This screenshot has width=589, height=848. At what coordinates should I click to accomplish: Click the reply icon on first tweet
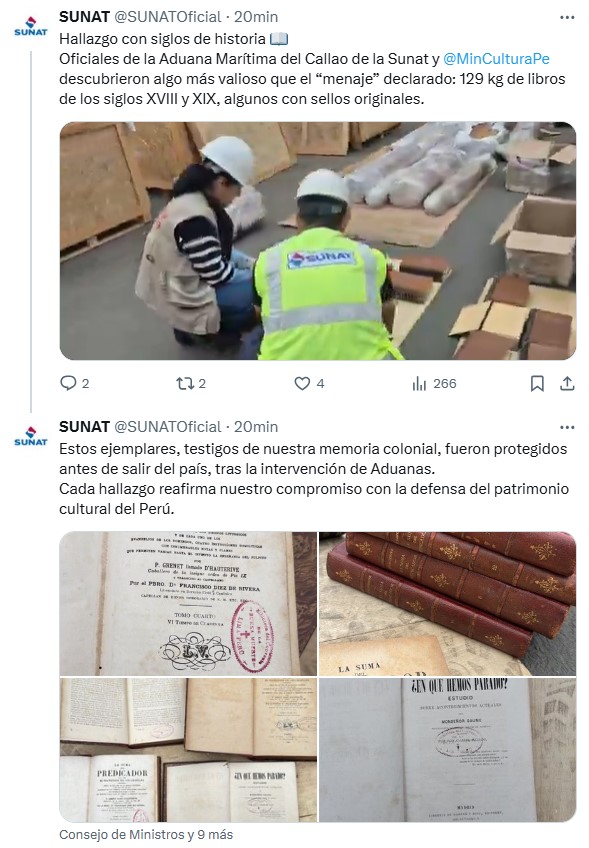[68, 383]
